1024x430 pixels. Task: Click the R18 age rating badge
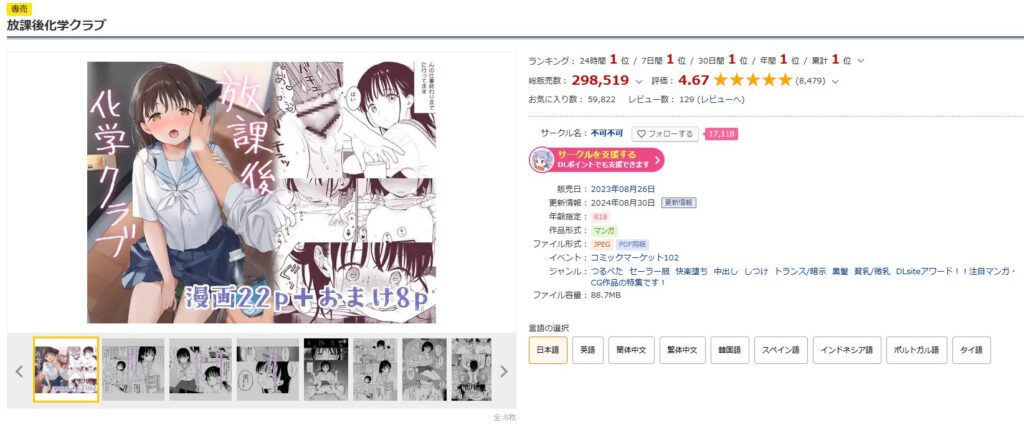click(x=600, y=216)
